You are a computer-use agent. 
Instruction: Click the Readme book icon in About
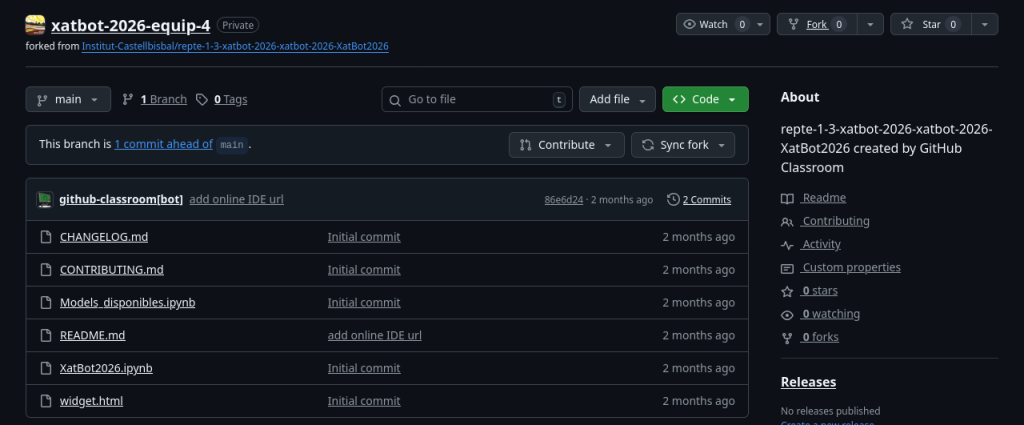click(788, 198)
